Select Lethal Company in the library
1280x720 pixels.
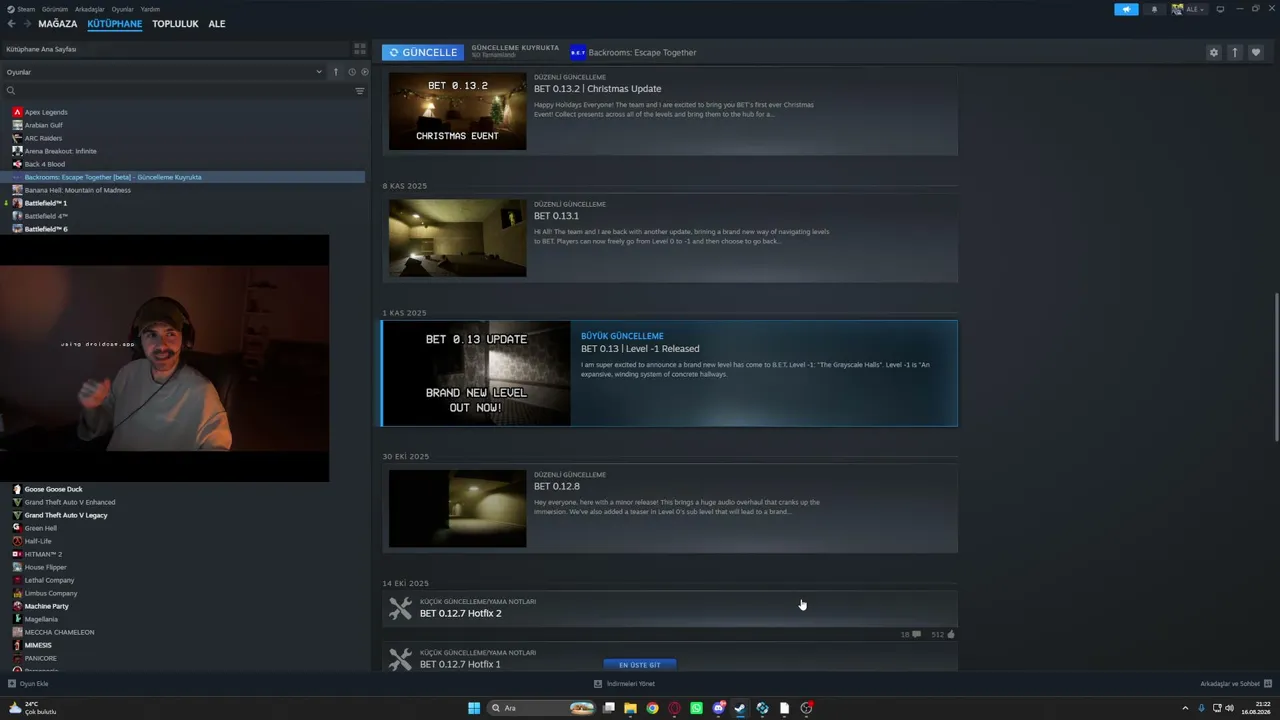point(49,580)
